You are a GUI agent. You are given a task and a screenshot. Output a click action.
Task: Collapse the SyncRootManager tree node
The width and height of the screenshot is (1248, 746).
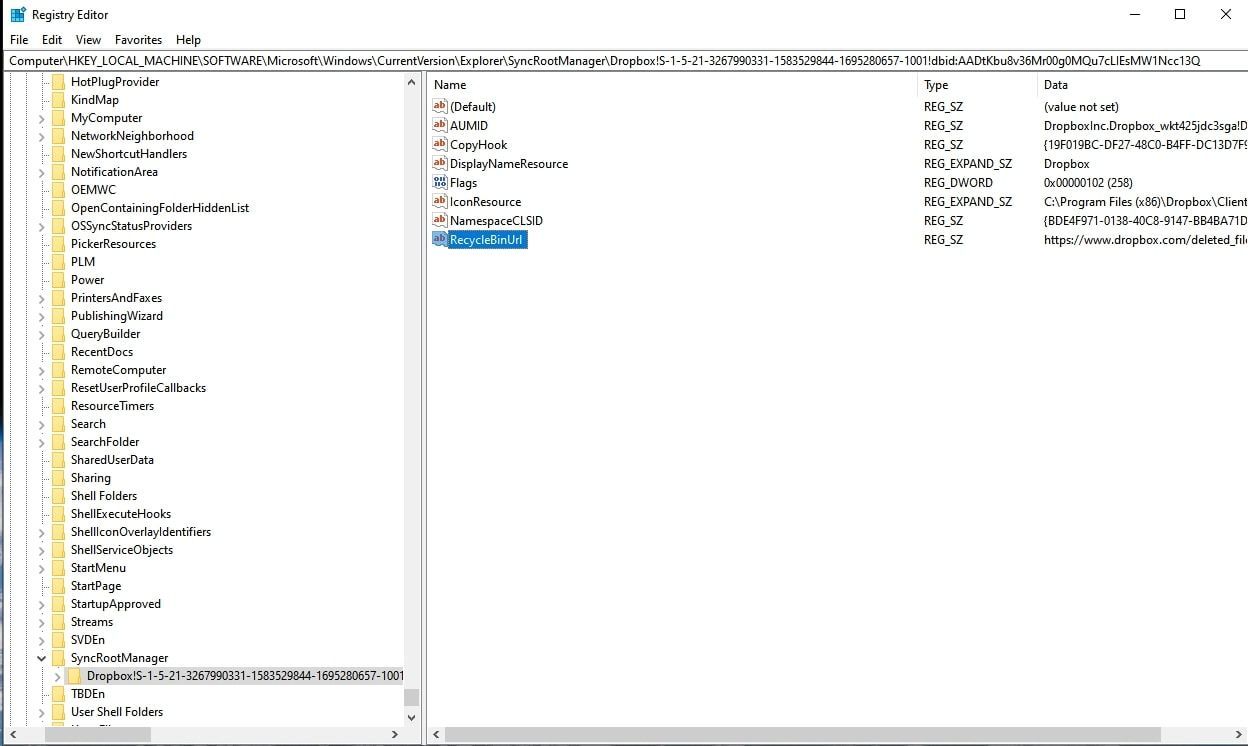(x=41, y=658)
